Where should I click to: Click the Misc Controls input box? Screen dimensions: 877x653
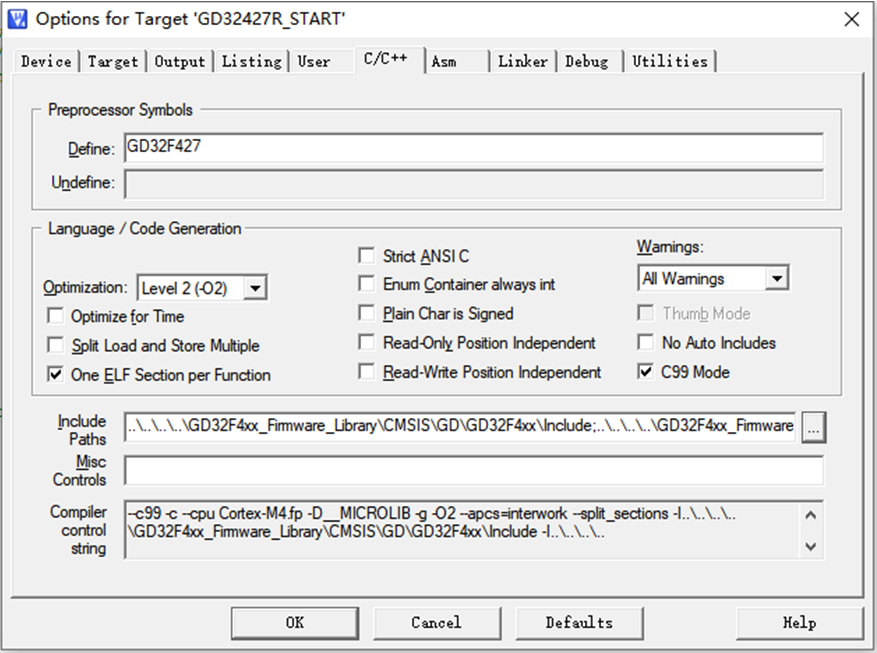(x=400, y=471)
